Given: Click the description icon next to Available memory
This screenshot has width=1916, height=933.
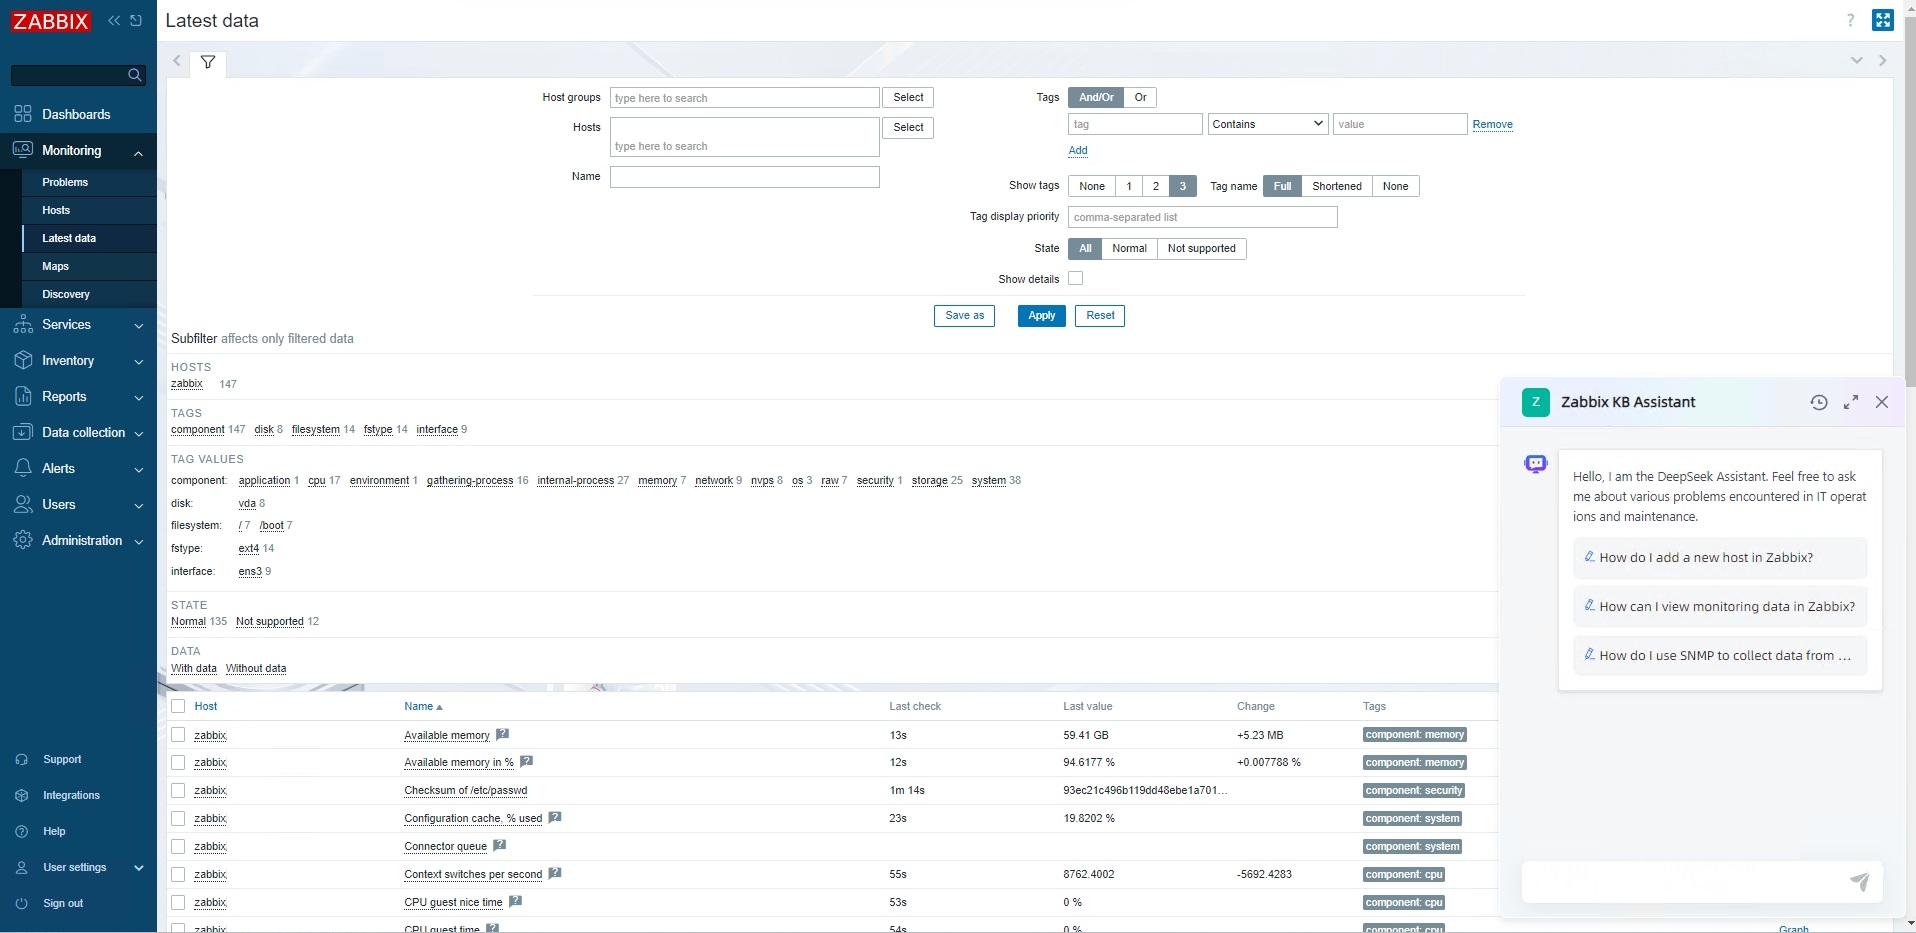Looking at the screenshot, I should [x=503, y=734].
